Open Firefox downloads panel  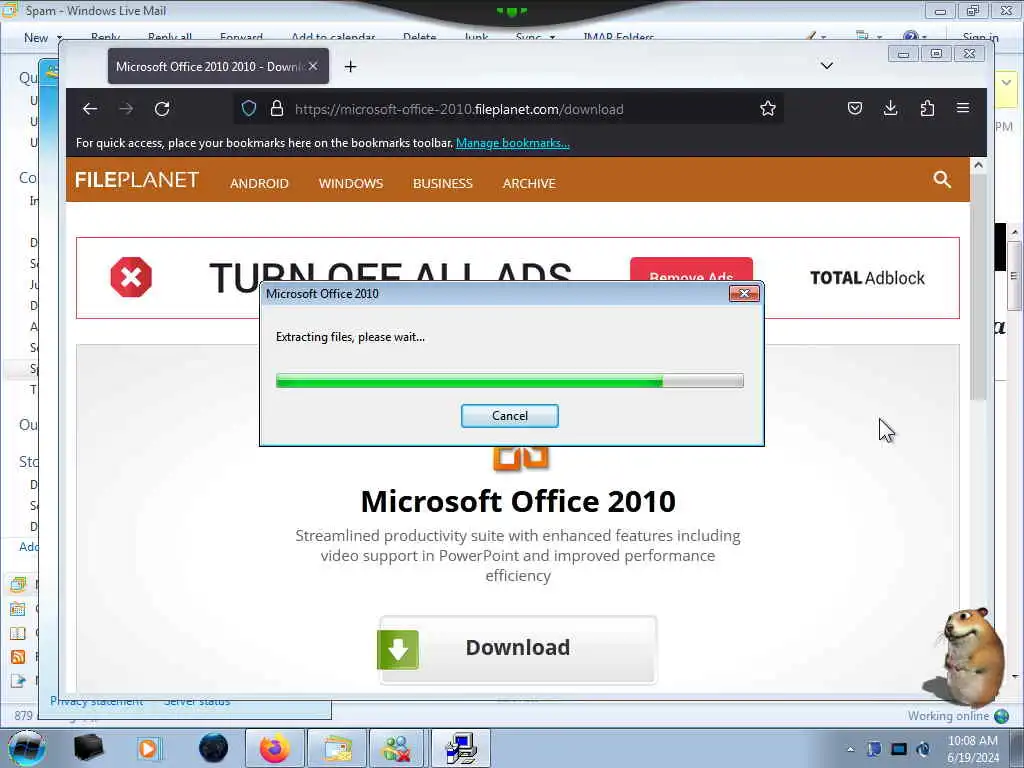(890, 108)
